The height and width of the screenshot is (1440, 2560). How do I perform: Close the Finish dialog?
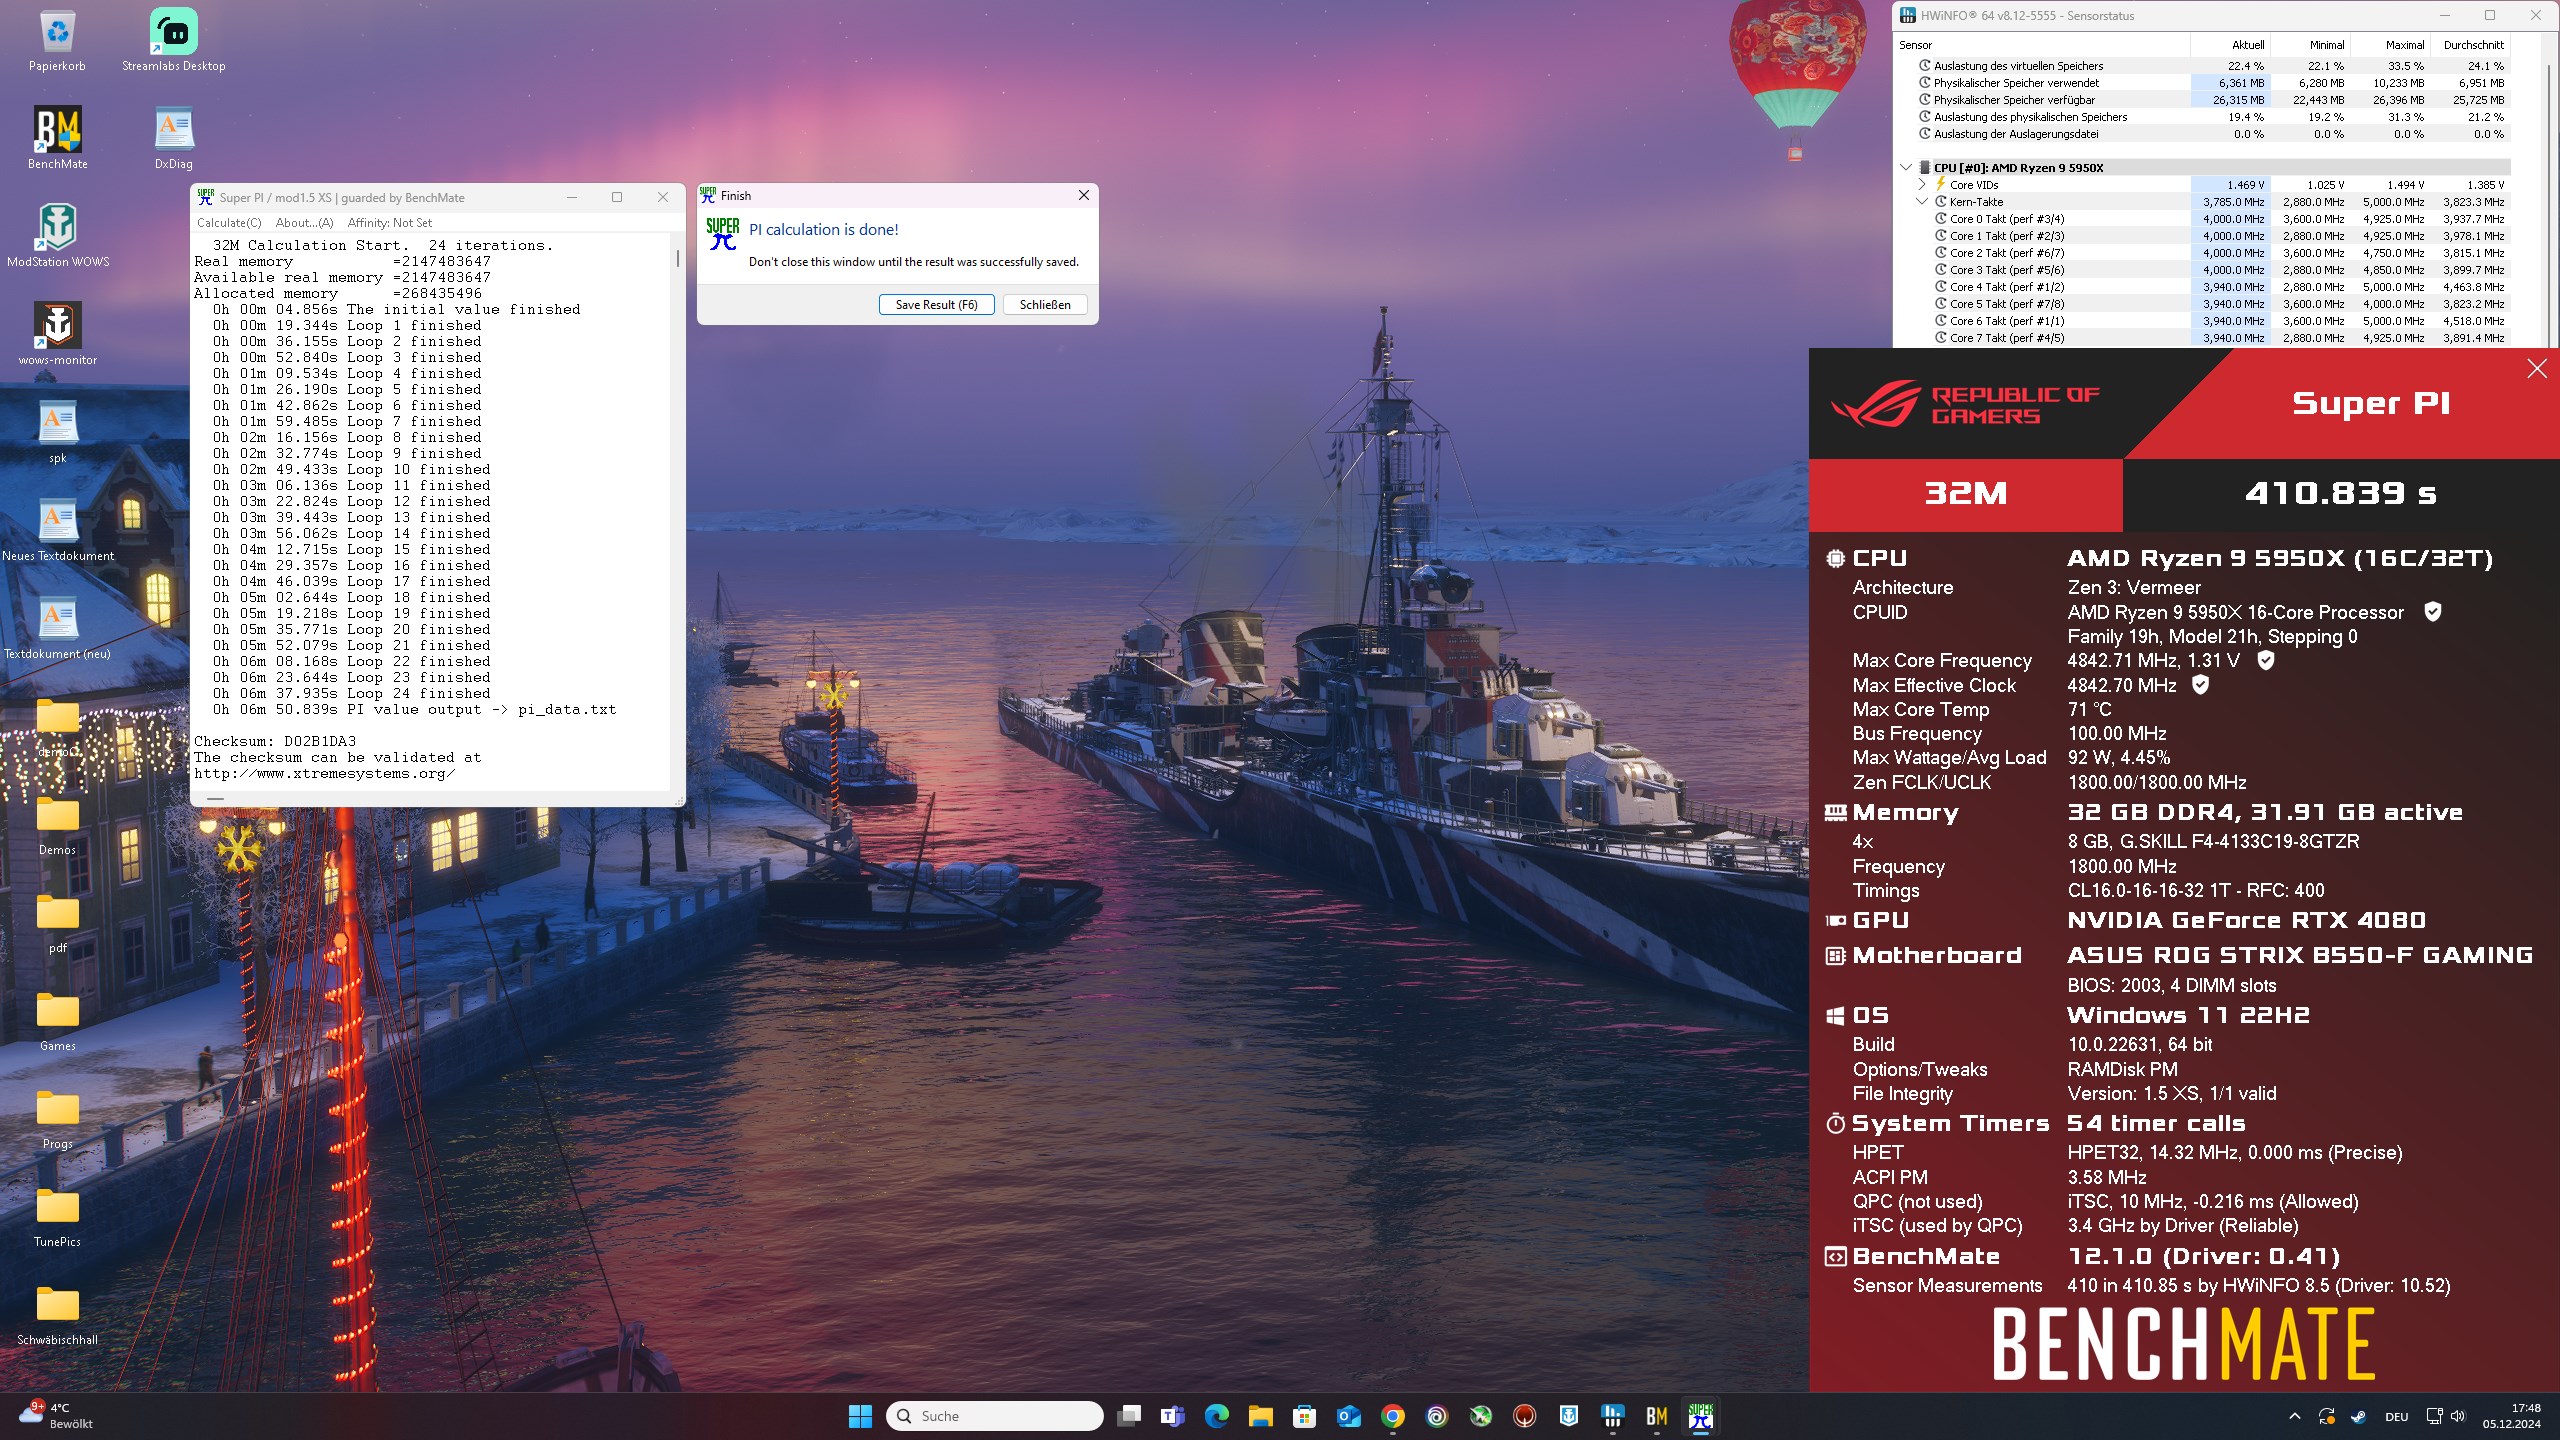tap(1083, 195)
